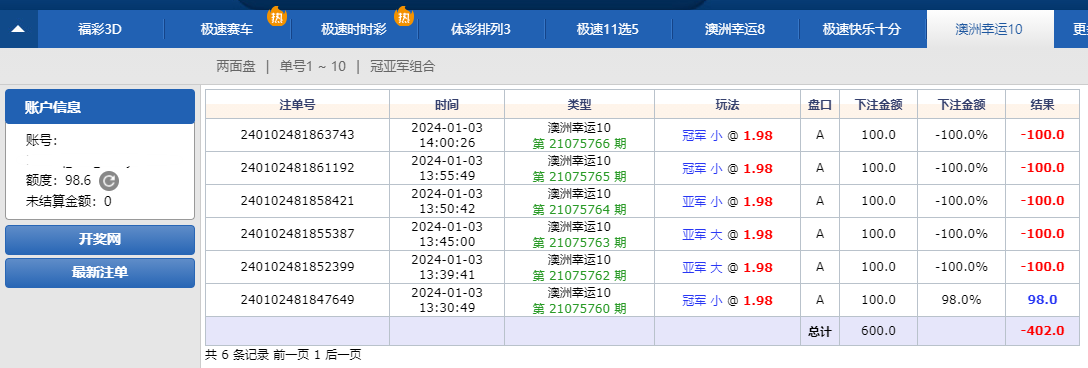
Task: Click the 最新注单 button
Action: coord(100,272)
